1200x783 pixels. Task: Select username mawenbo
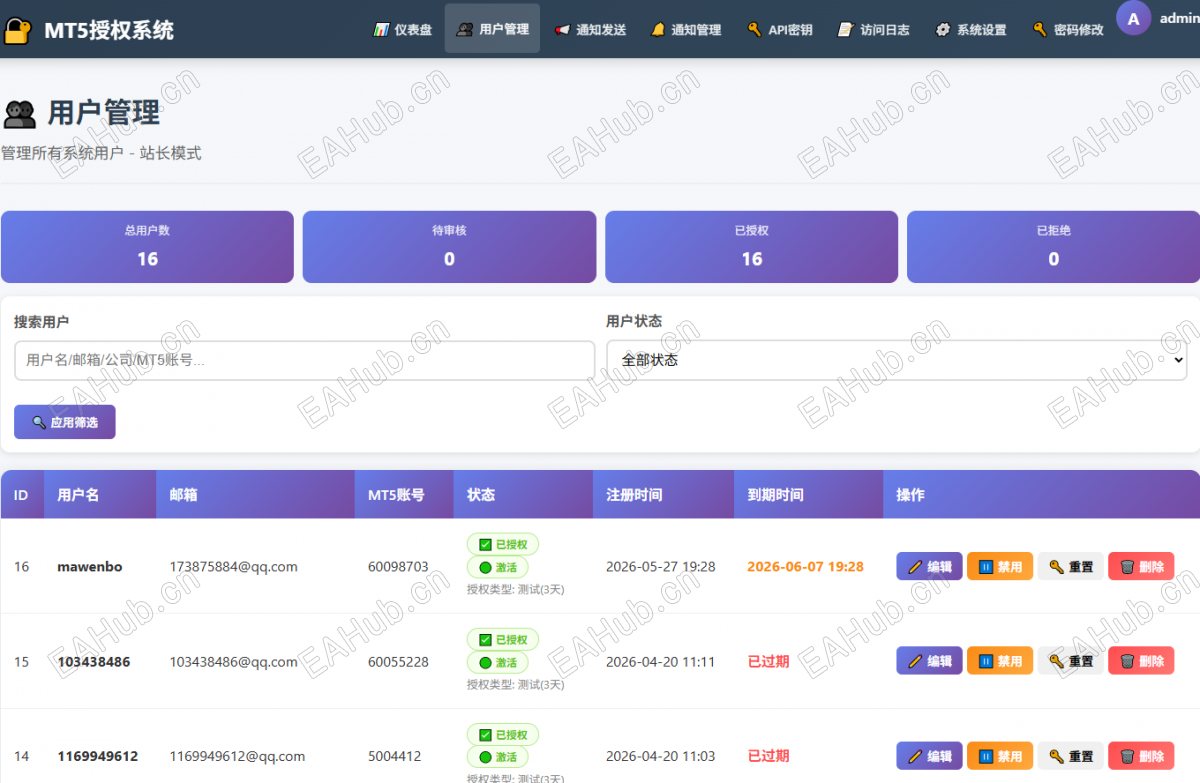(x=89, y=566)
